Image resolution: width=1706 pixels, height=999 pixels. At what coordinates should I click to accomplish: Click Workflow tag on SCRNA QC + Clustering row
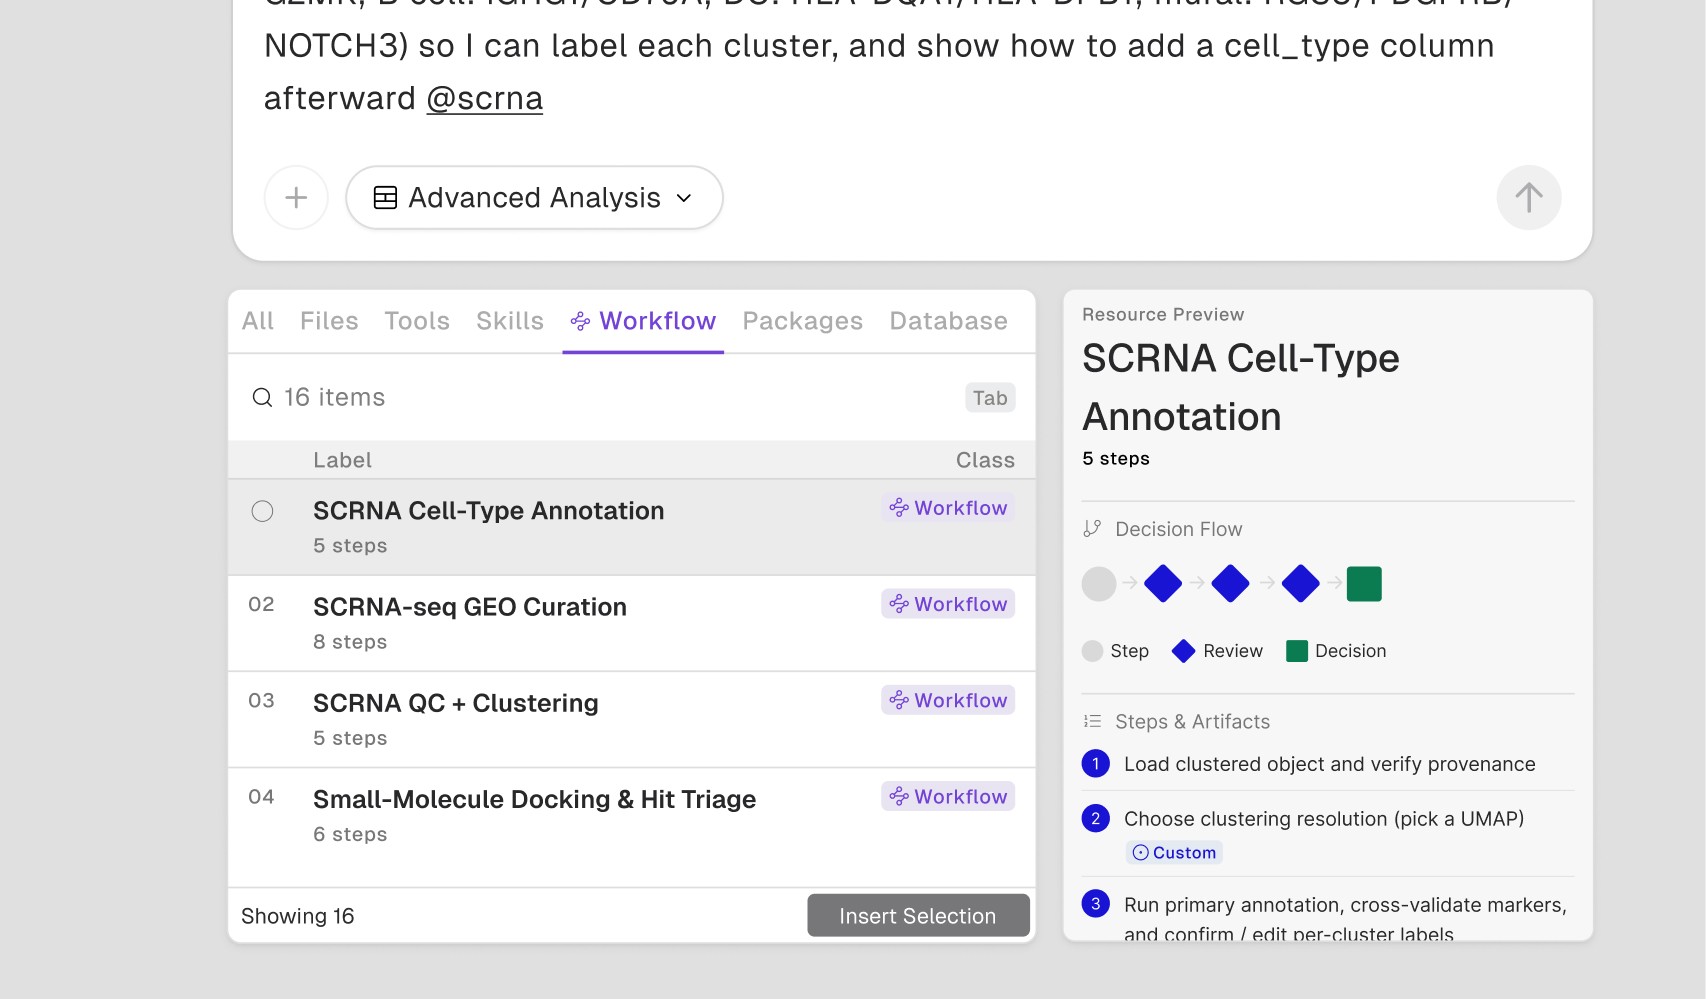948,700
